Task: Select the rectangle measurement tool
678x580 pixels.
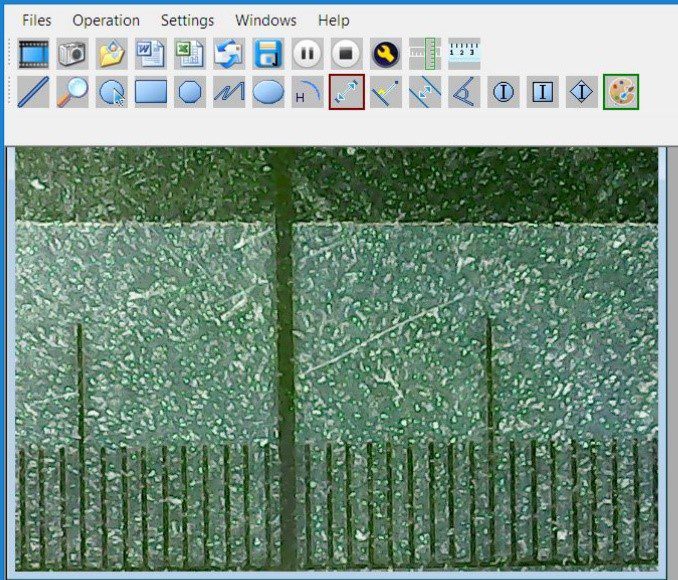Action: tap(150, 93)
